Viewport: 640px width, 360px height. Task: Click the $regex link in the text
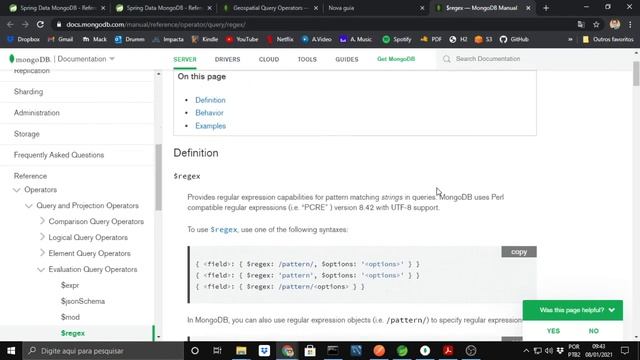[x=224, y=229]
